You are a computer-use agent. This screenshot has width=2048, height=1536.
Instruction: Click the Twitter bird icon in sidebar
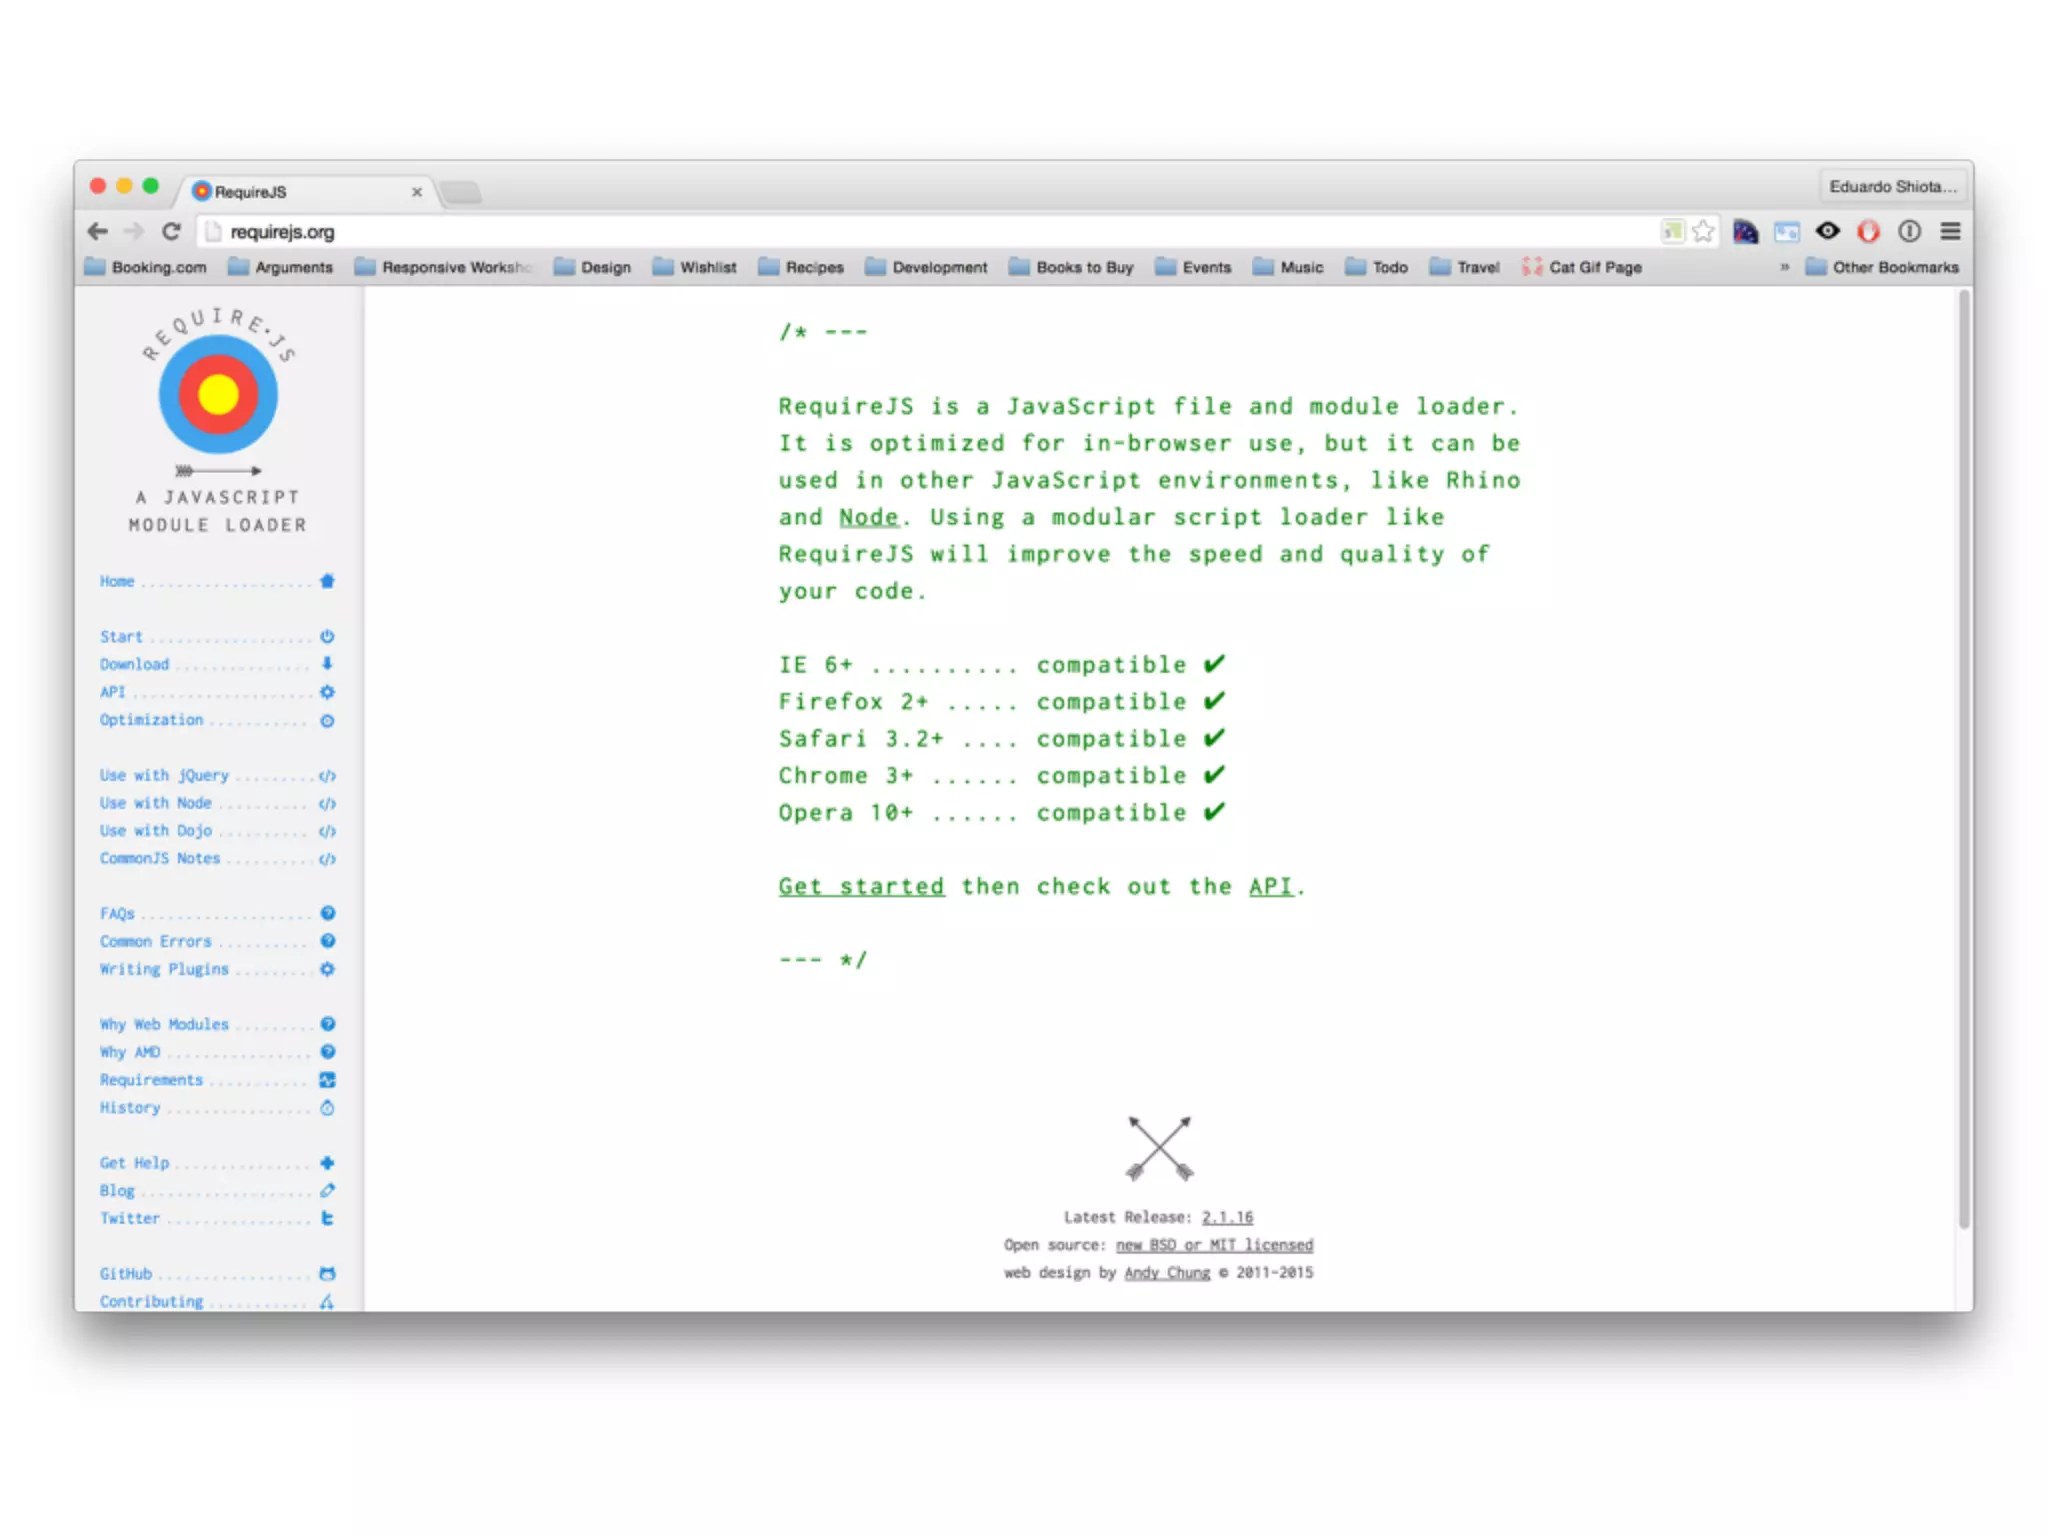[327, 1218]
